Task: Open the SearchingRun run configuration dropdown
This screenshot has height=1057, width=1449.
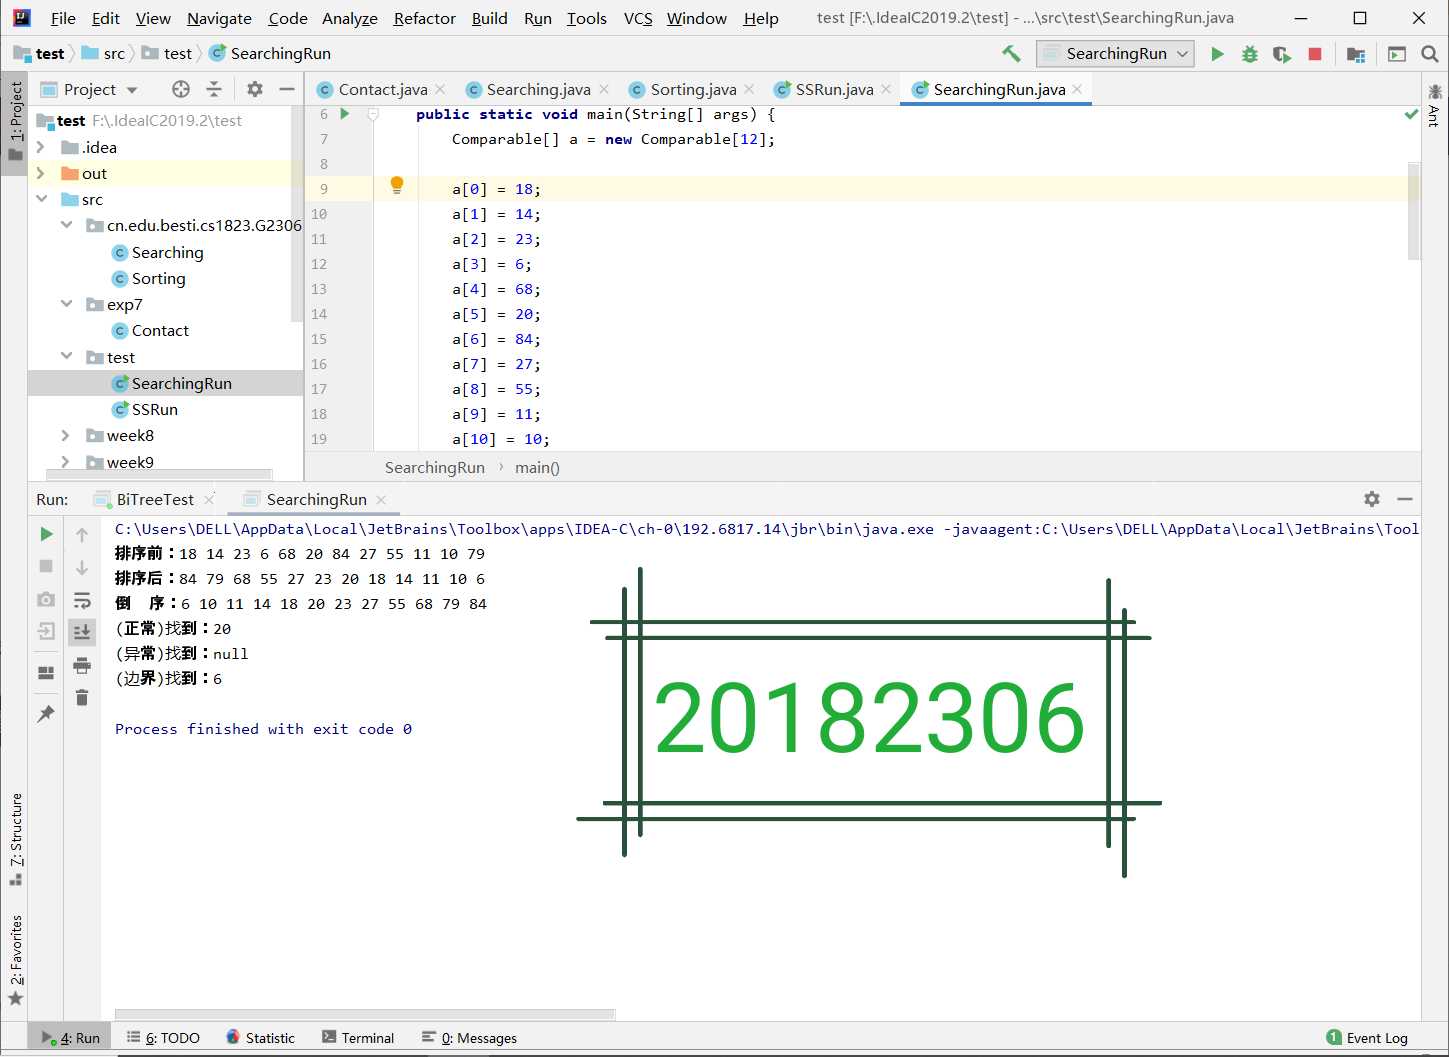Action: point(1116,54)
